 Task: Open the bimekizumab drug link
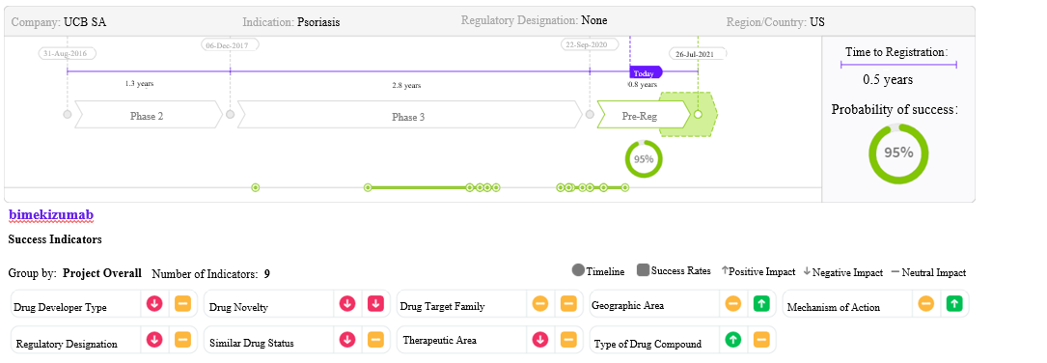(51, 215)
